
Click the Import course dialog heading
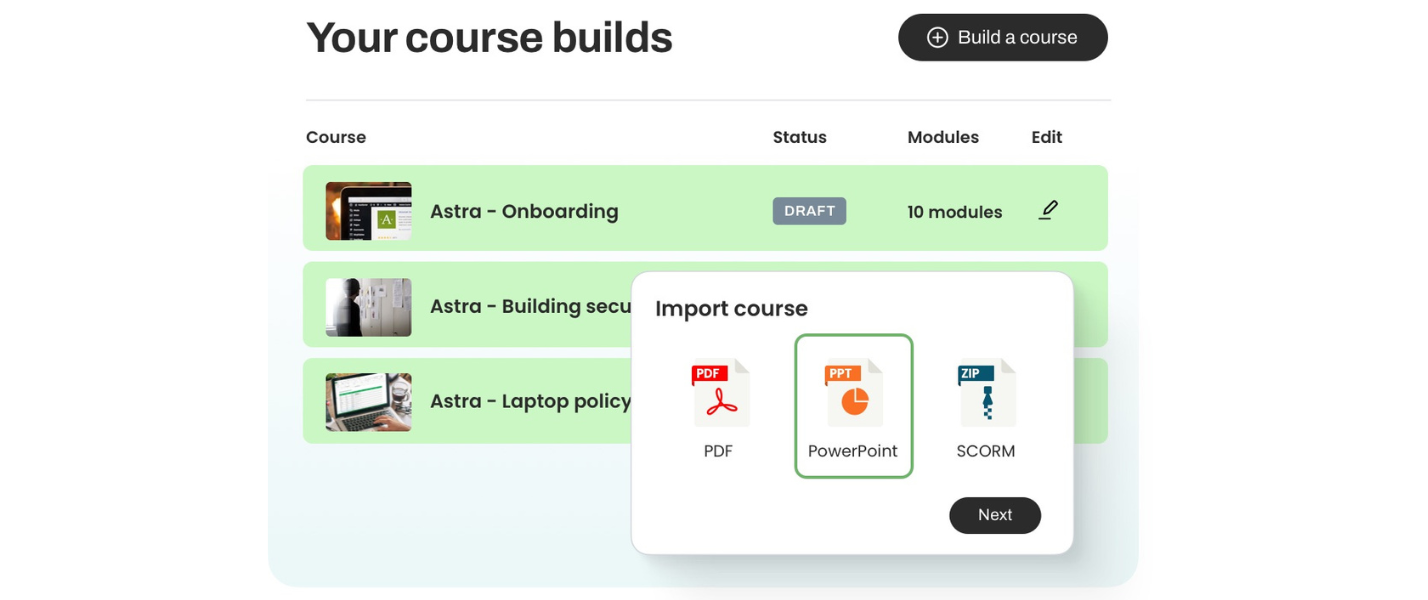coord(731,308)
